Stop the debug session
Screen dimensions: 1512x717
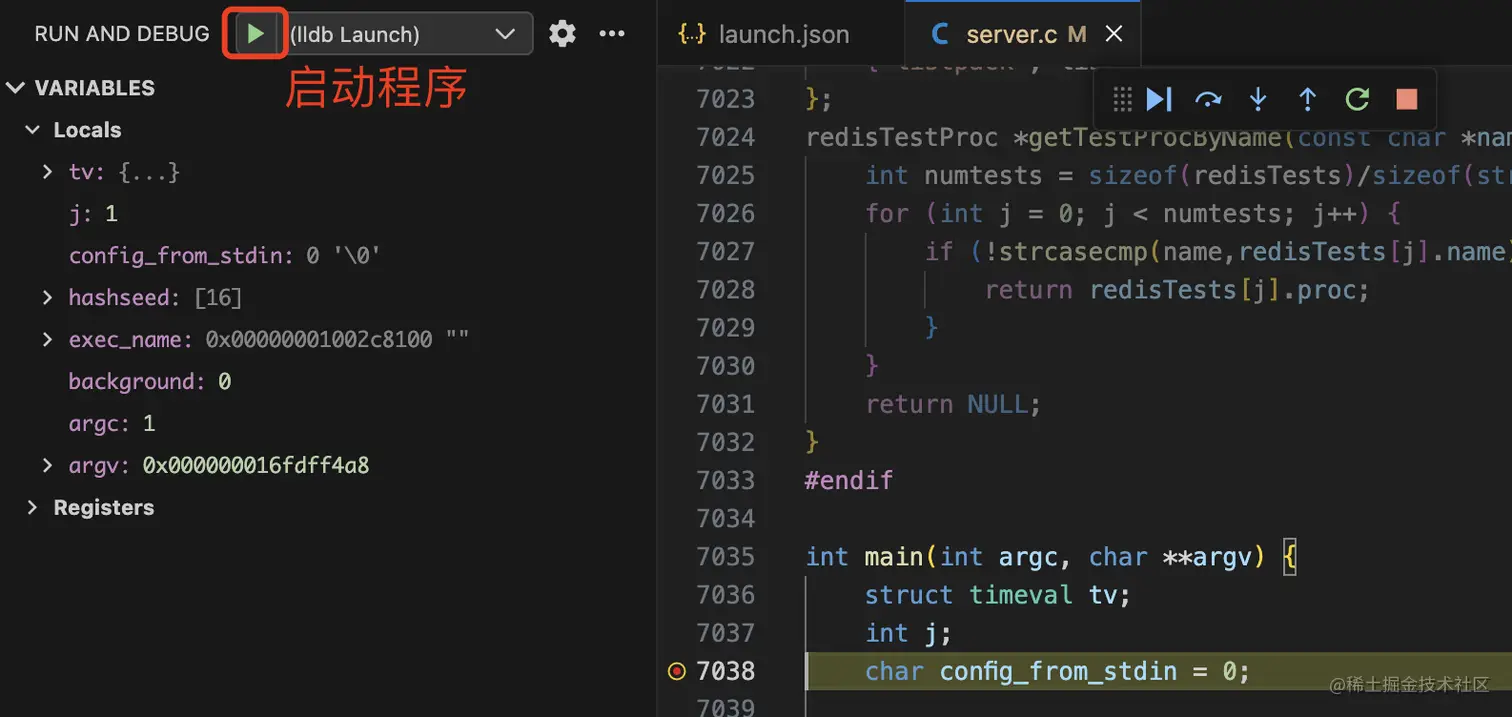click(x=1407, y=99)
